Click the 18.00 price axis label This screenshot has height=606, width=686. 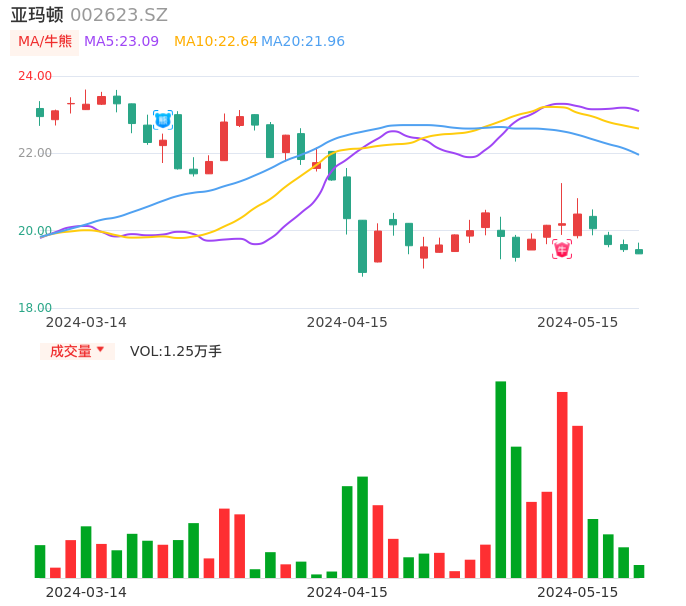coord(35,308)
